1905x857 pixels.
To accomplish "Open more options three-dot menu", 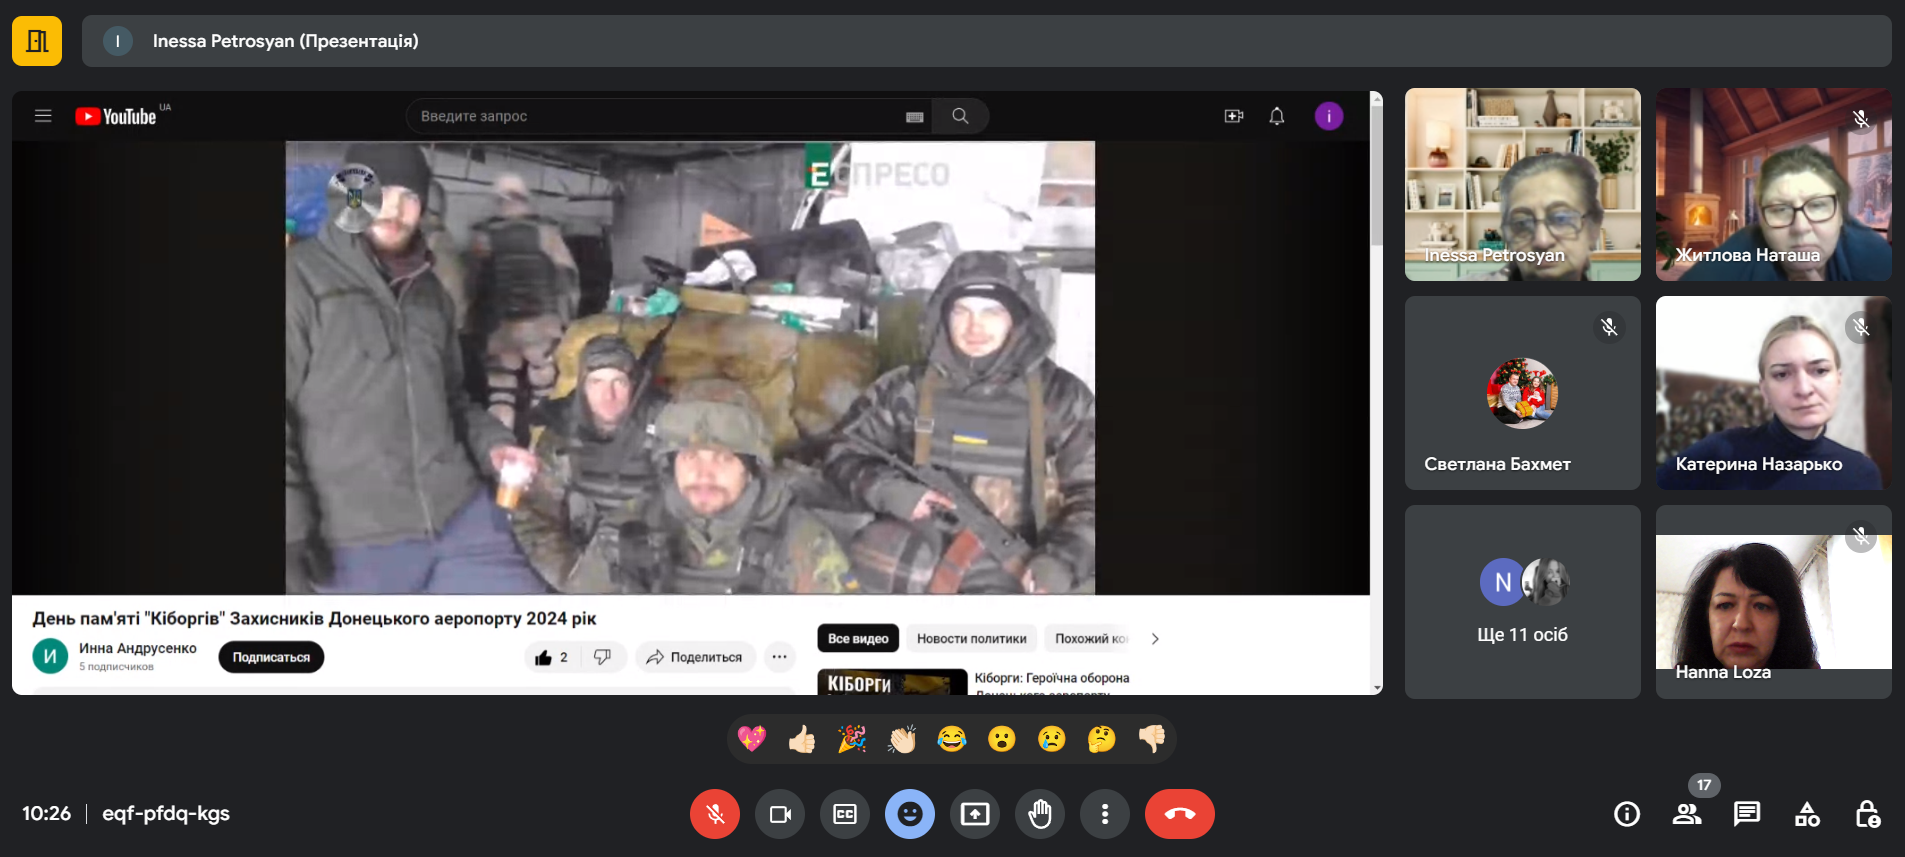I will point(1104,814).
